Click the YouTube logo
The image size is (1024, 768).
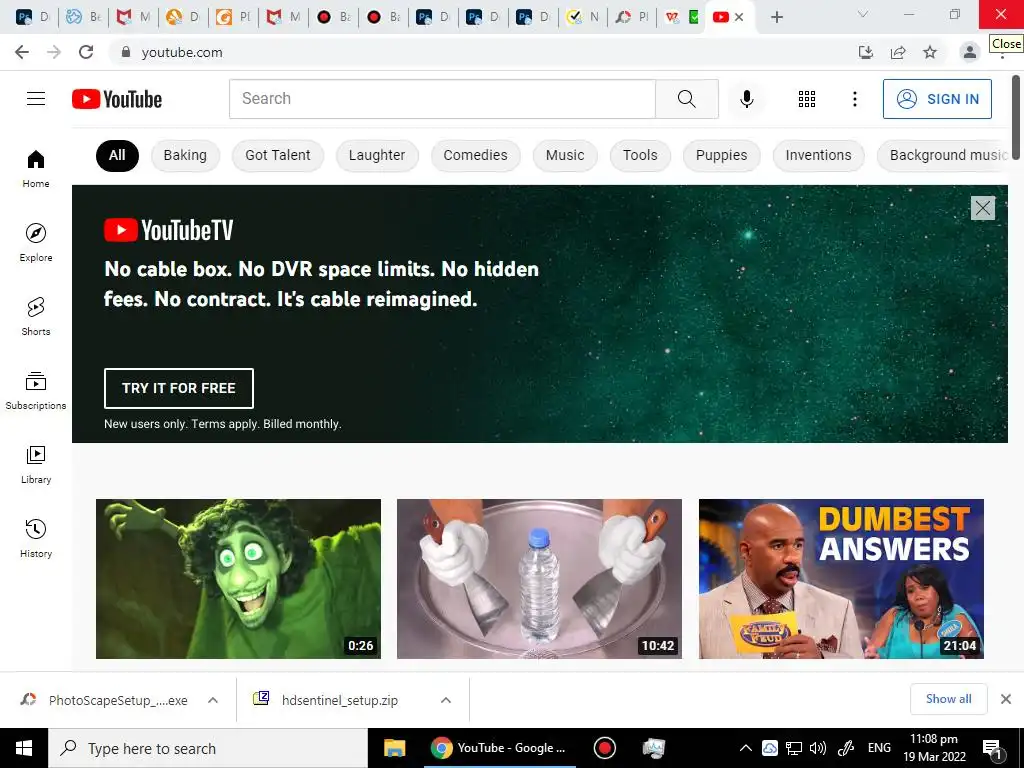click(x=117, y=99)
